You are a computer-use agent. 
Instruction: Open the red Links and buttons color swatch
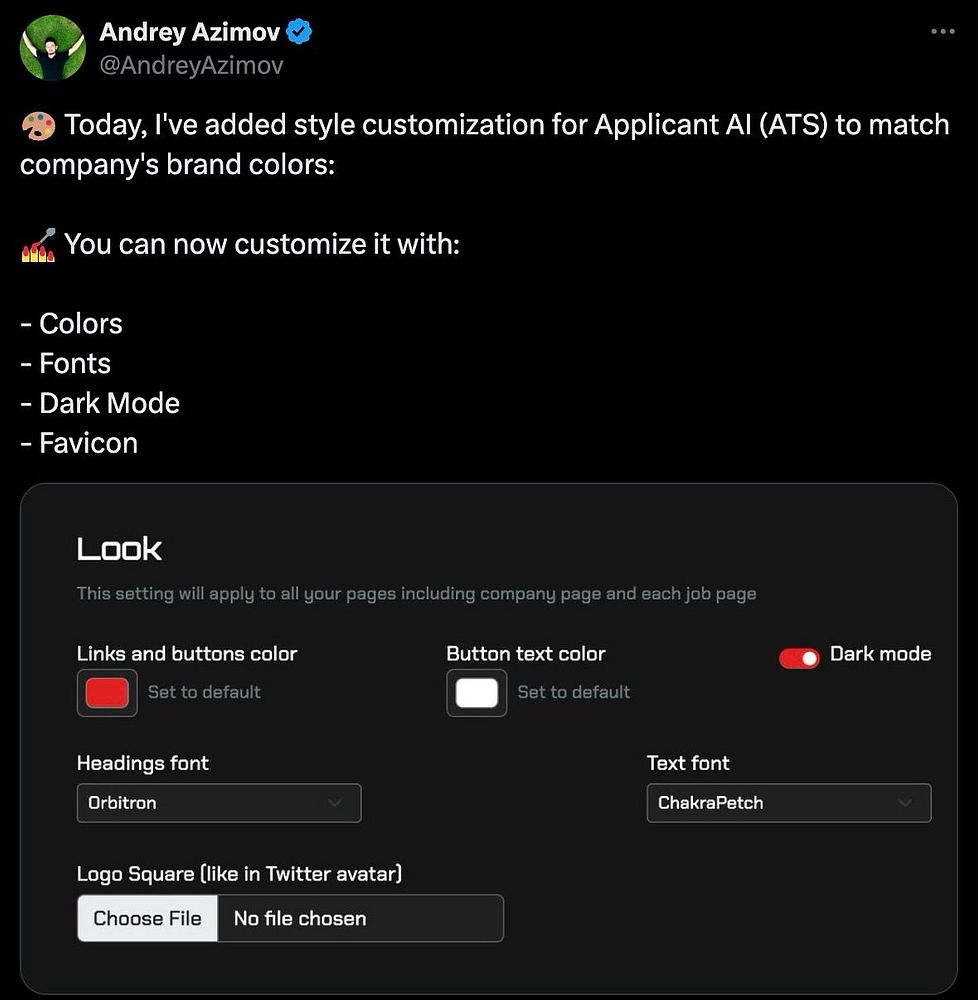[107, 693]
